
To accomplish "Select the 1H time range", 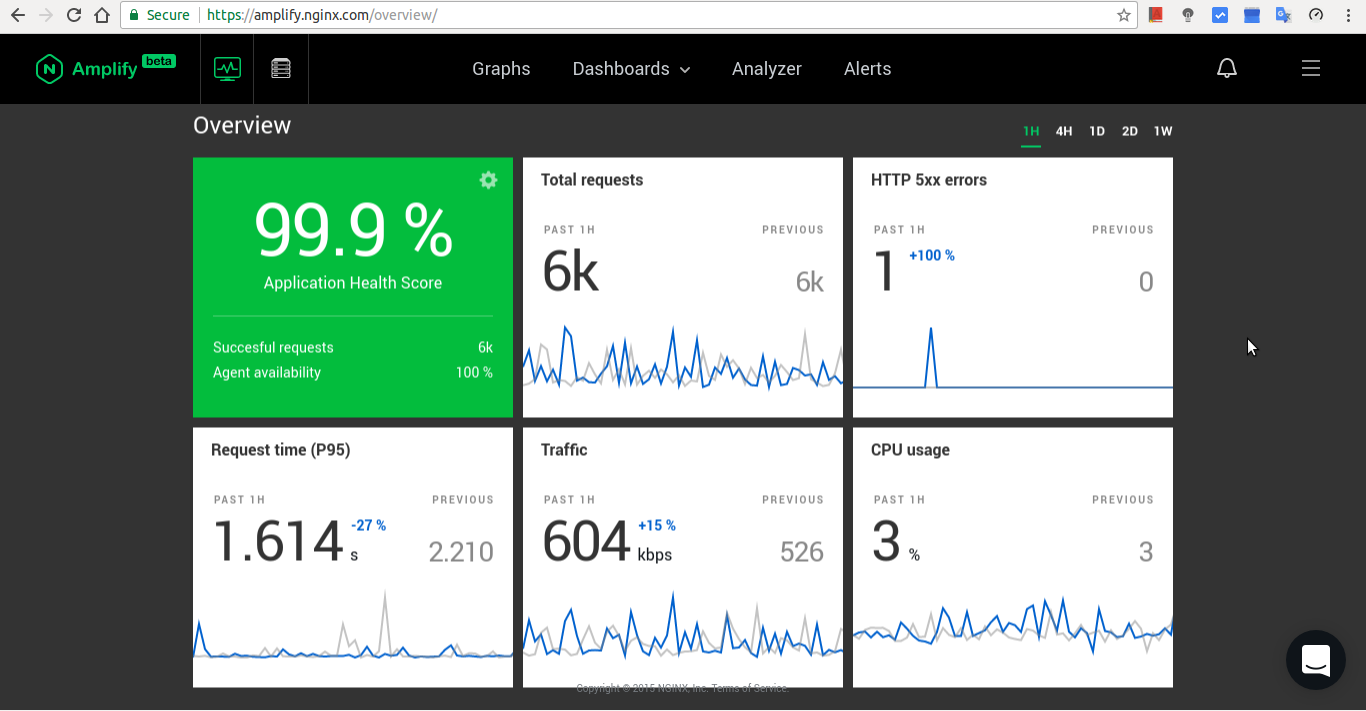I will [1031, 131].
